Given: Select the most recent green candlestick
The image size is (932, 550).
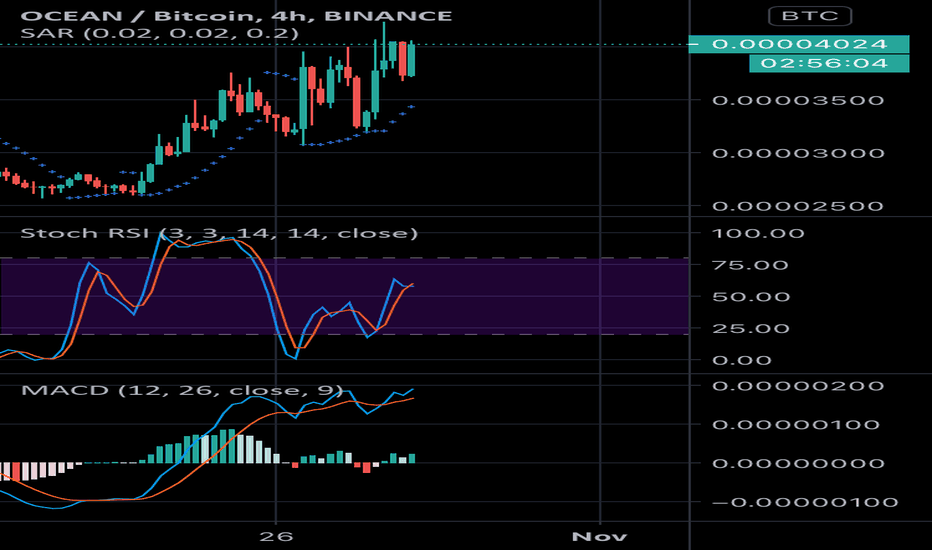Looking at the screenshot, I should tap(411, 59).
